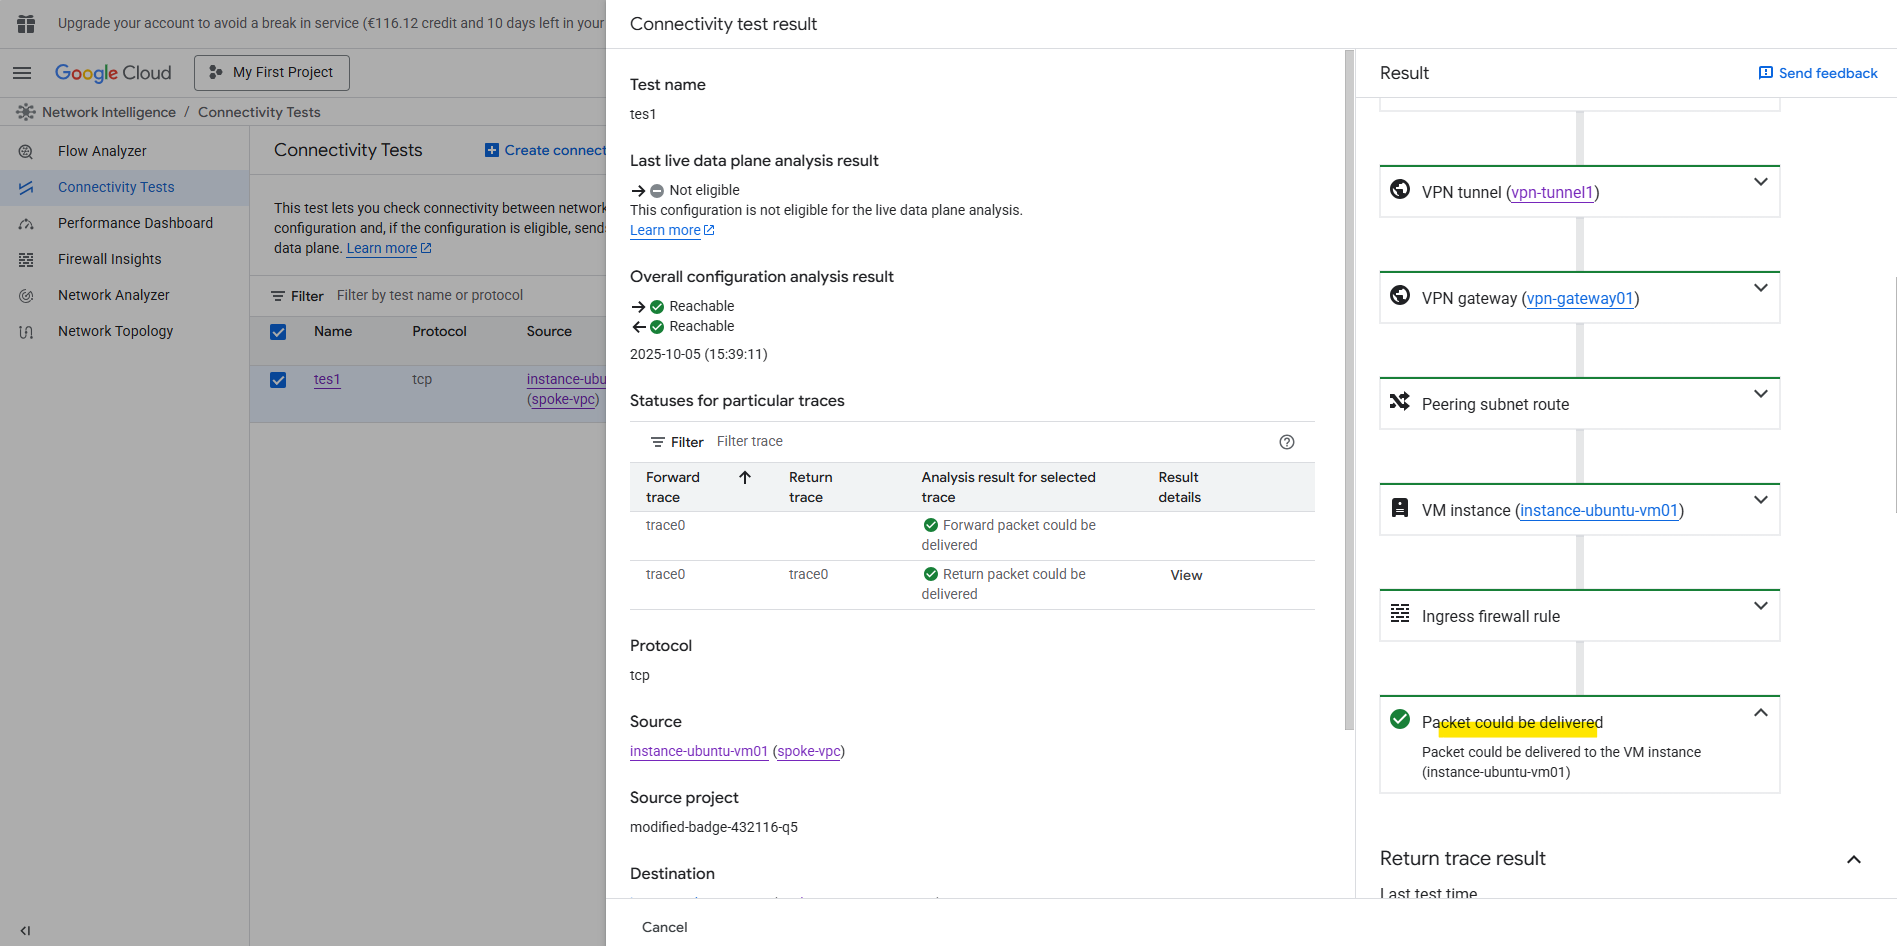Collapse the left sidebar navigation panel
The height and width of the screenshot is (946, 1897).
click(25, 930)
